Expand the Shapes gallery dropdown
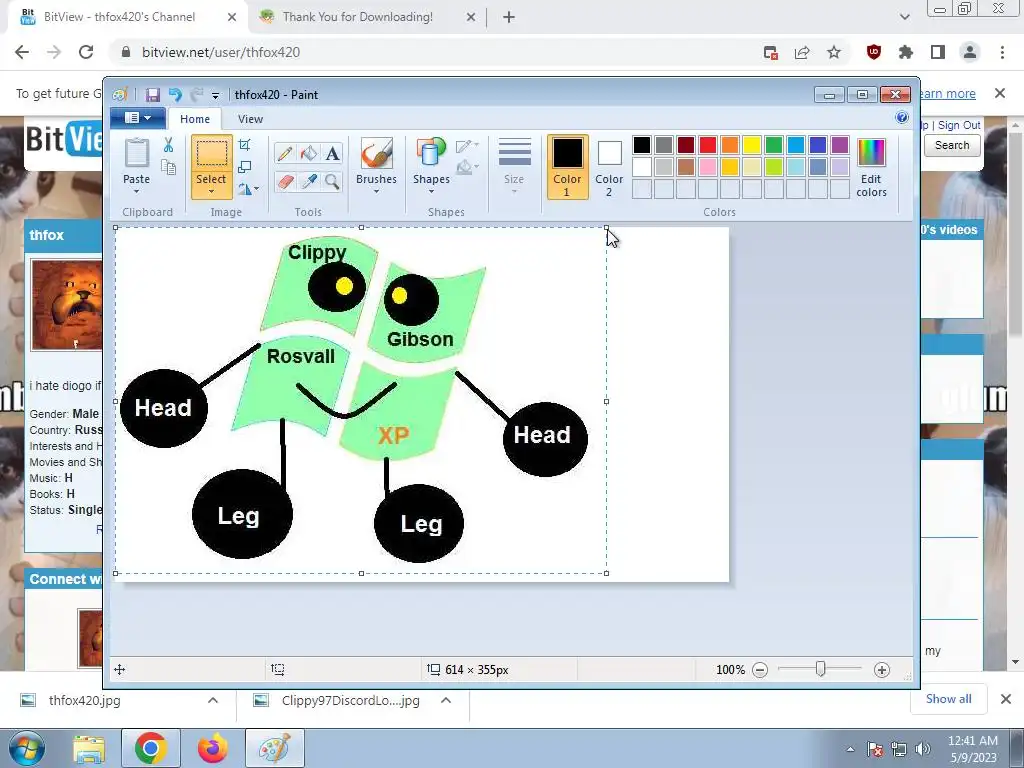 click(431, 192)
